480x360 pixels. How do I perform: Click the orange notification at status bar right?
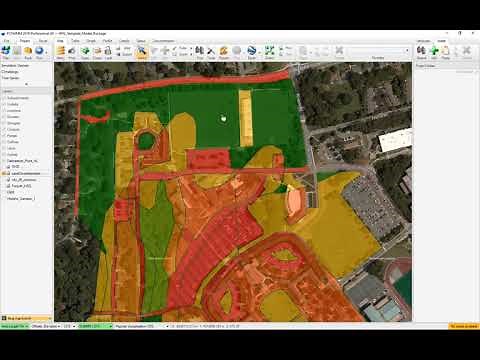tap(464, 326)
